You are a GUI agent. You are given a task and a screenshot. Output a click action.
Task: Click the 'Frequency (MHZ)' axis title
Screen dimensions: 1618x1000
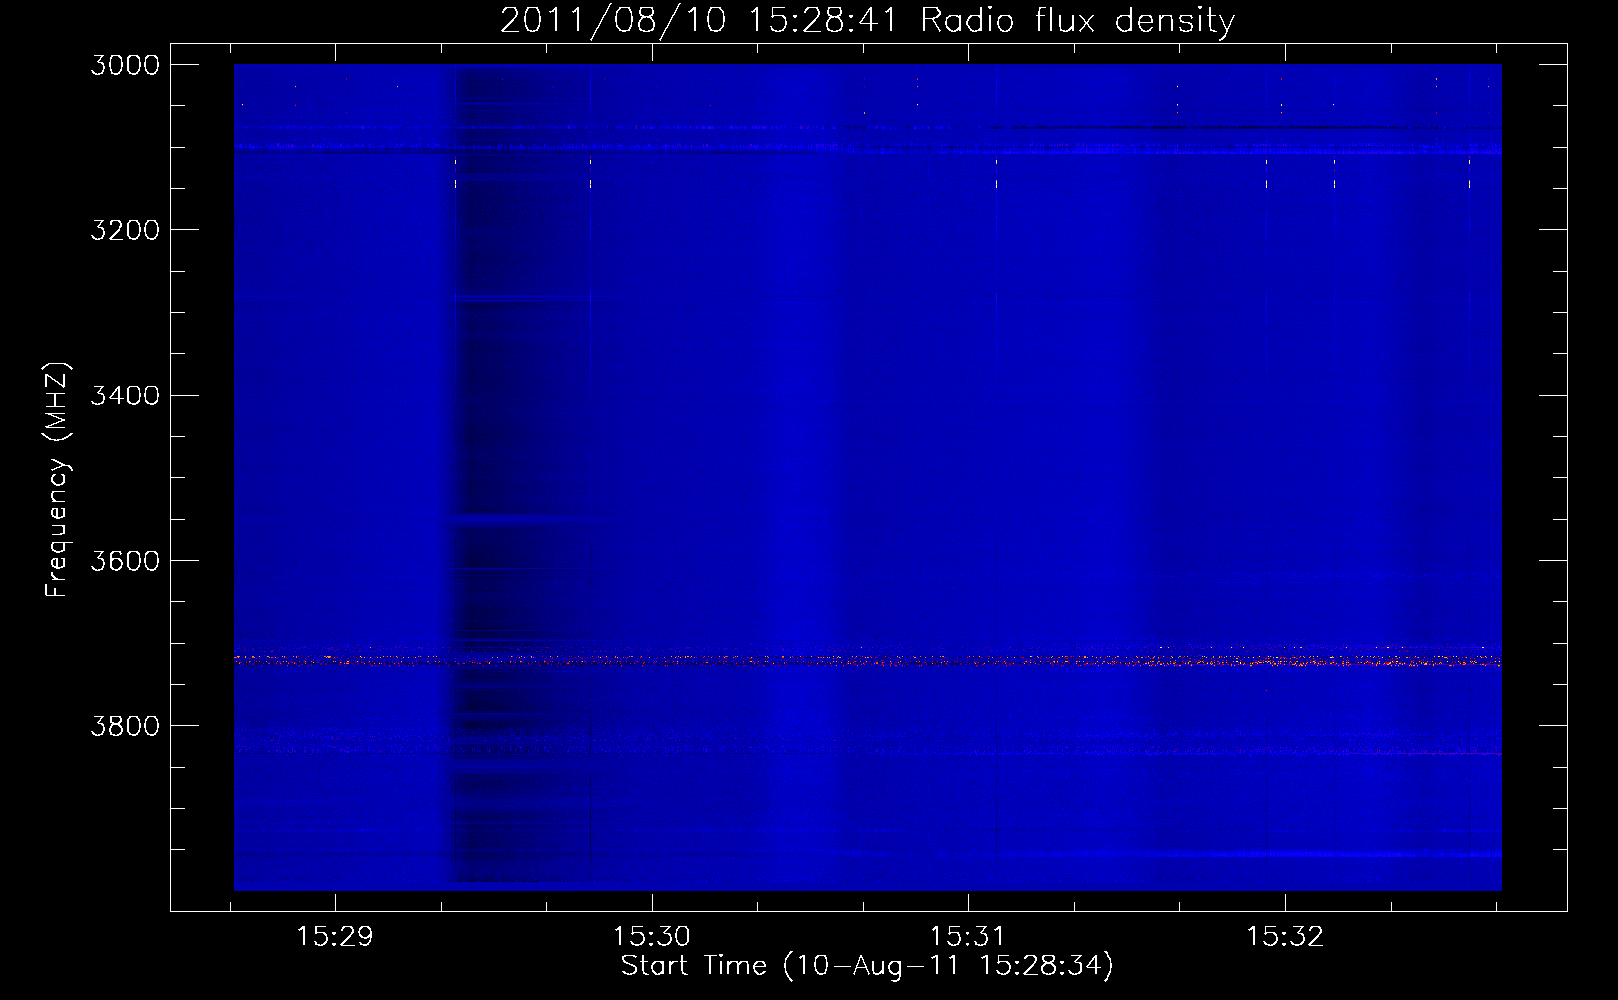[57, 480]
